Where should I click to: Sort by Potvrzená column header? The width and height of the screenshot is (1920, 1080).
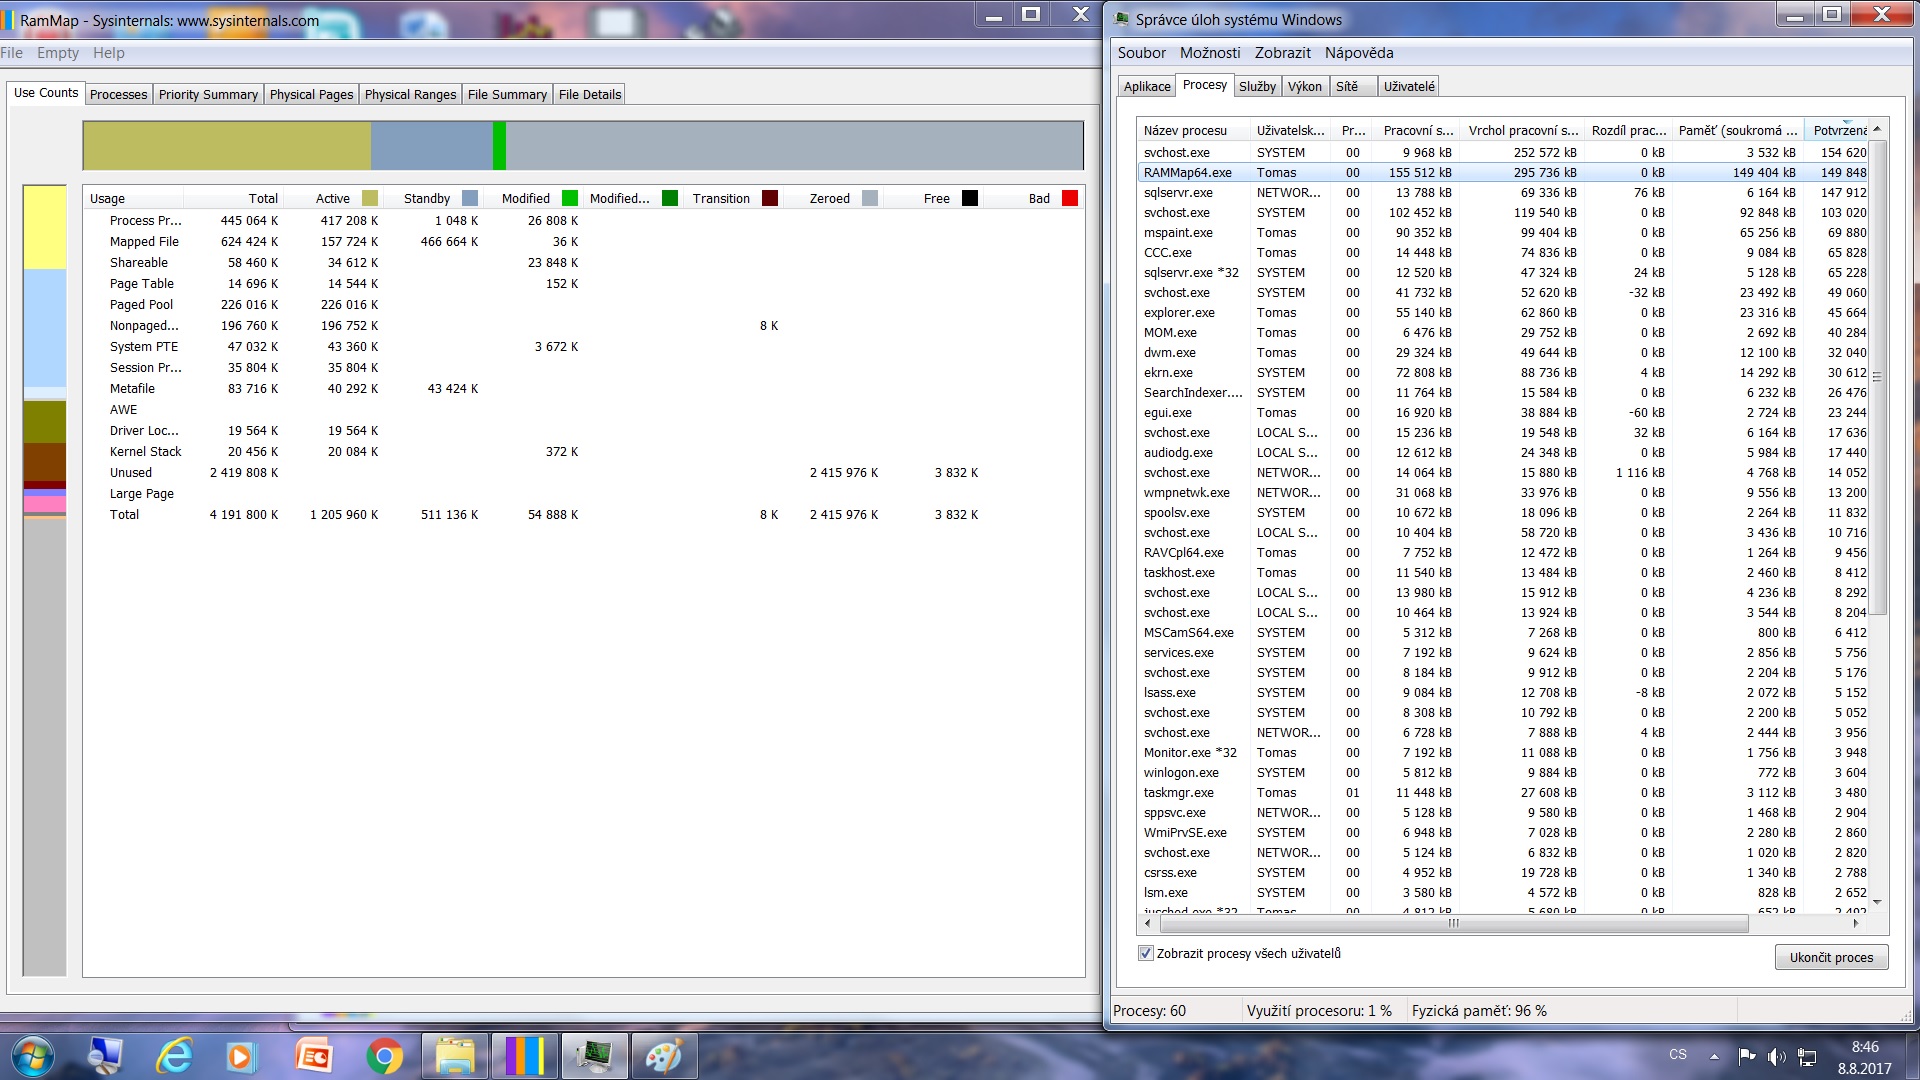(x=1838, y=130)
